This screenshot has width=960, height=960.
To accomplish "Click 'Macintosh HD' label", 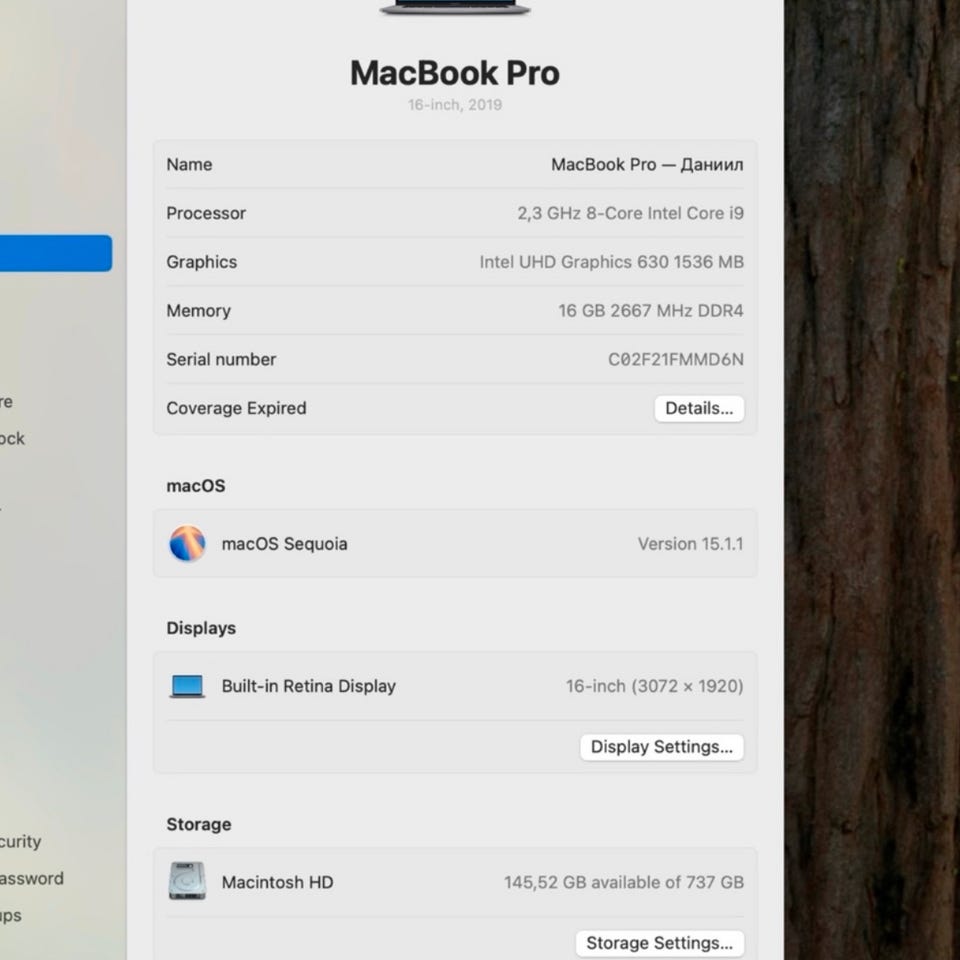I will (277, 882).
